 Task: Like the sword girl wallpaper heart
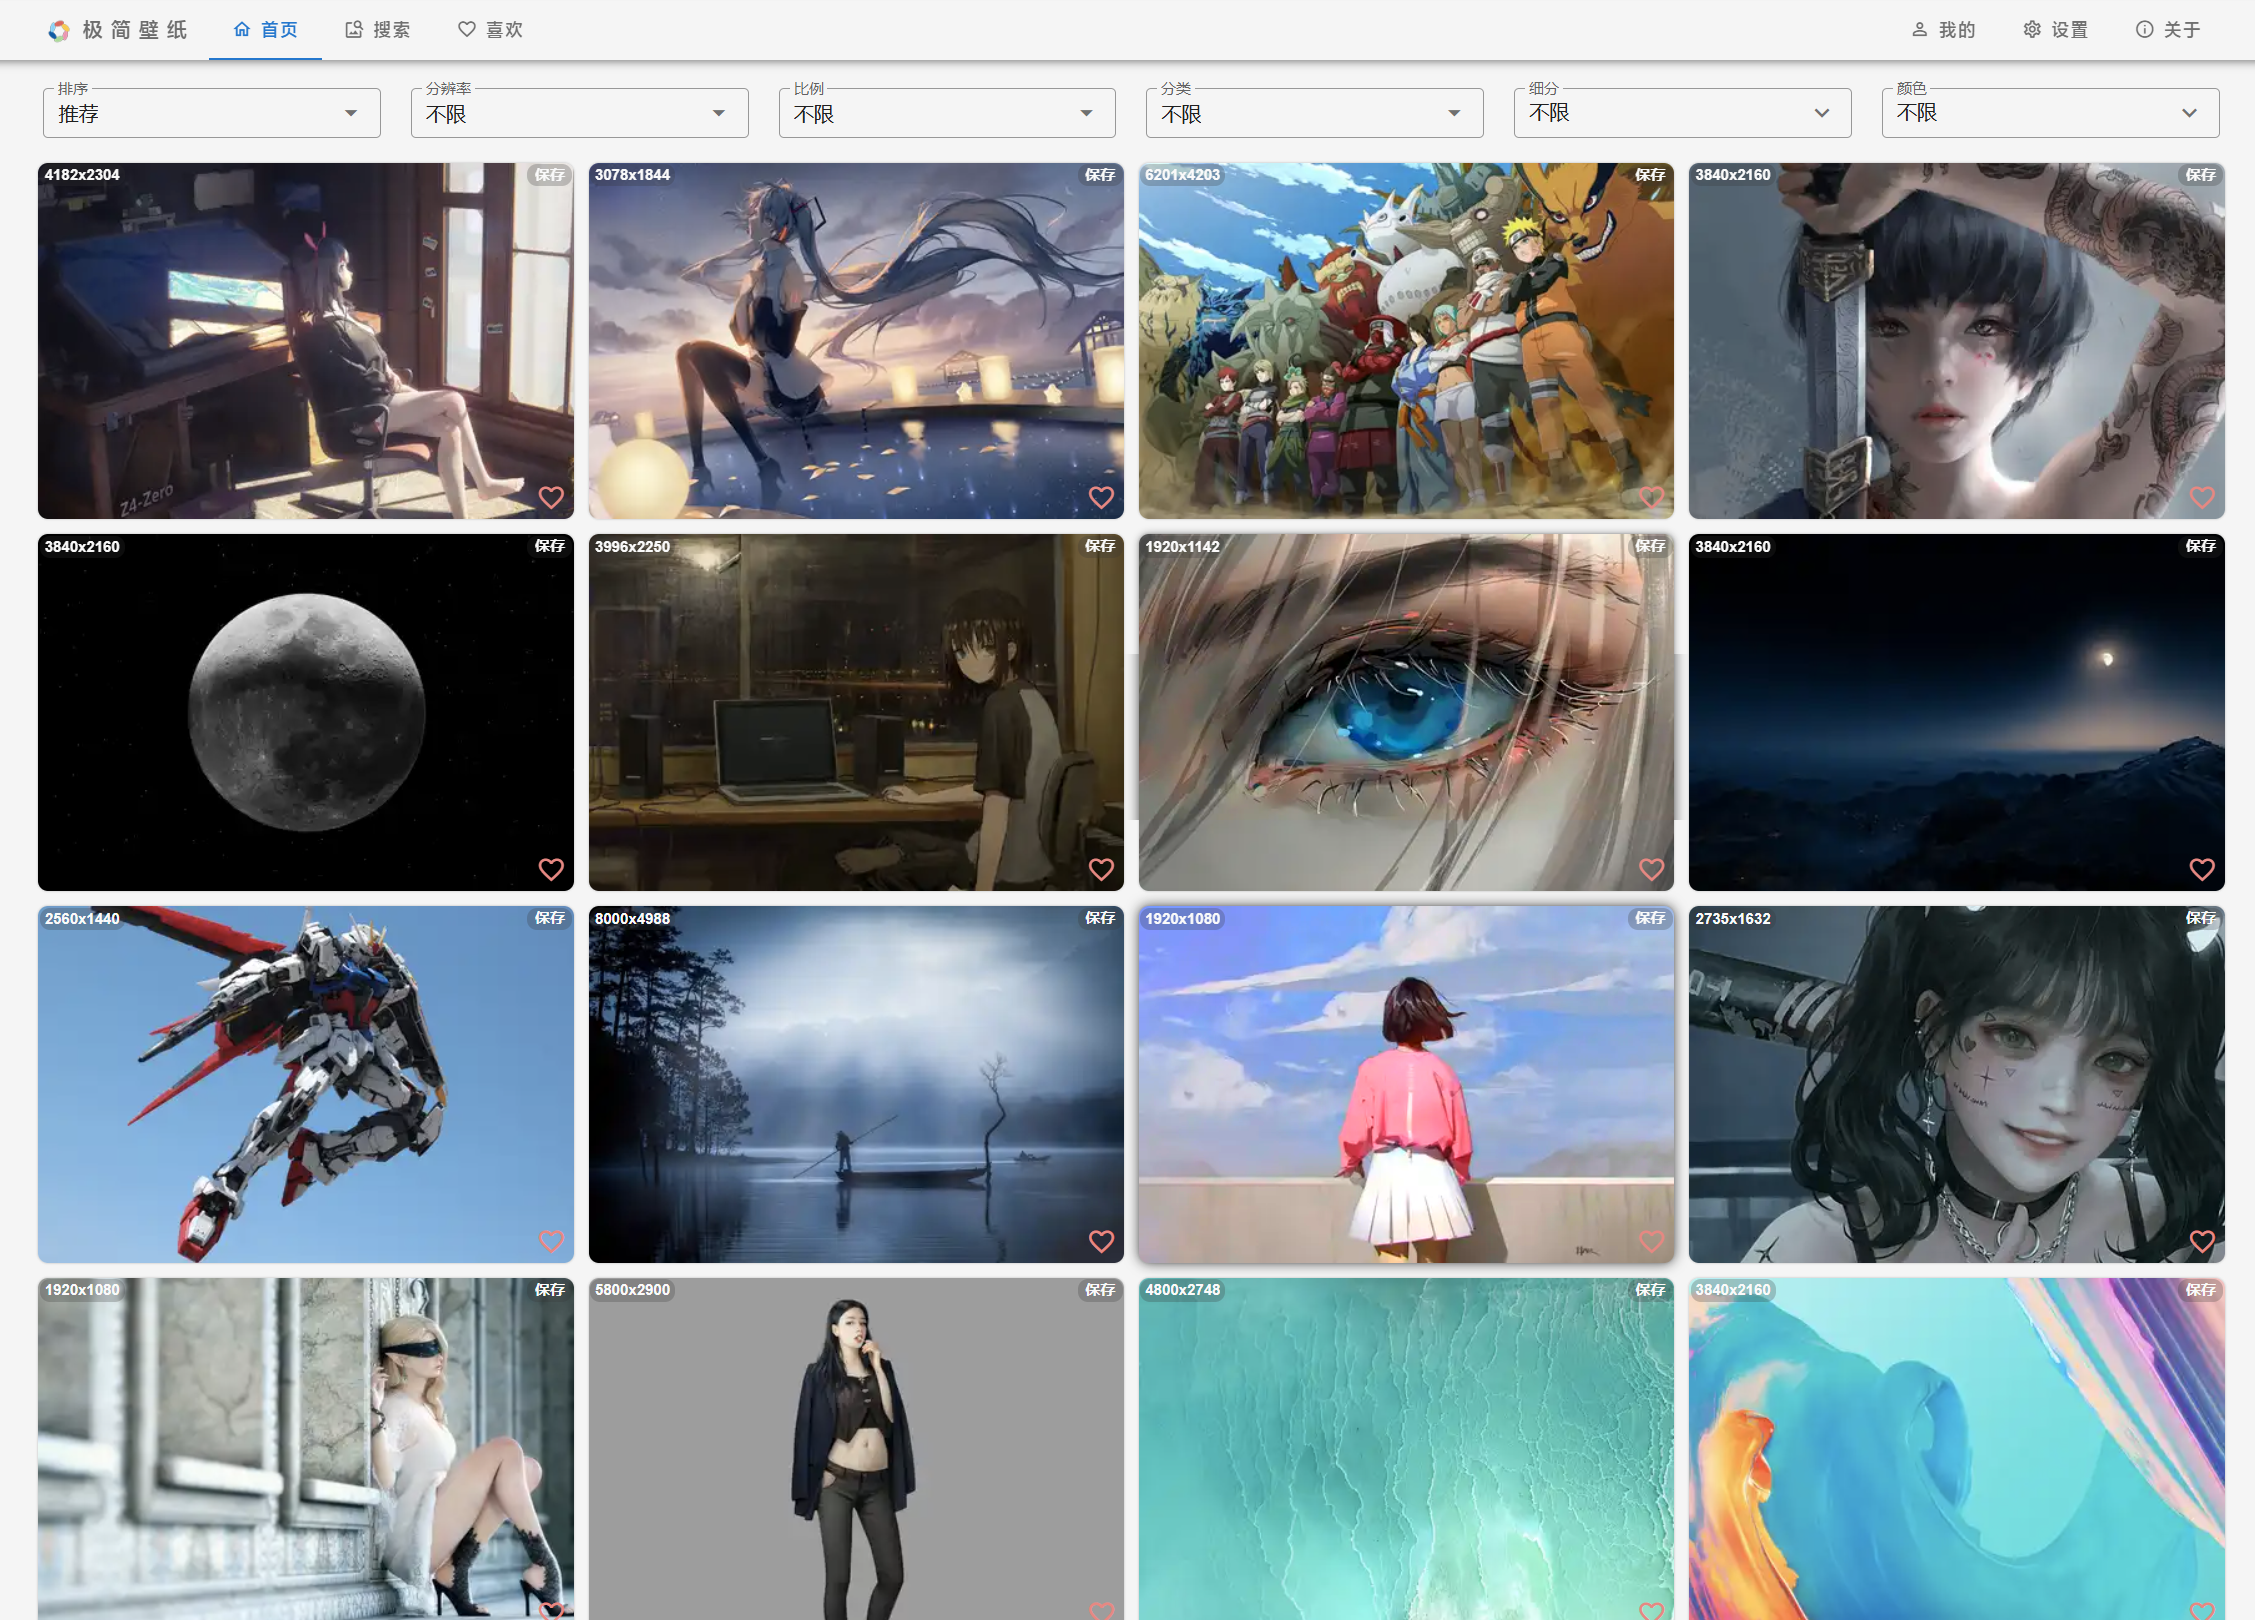coord(2201,497)
